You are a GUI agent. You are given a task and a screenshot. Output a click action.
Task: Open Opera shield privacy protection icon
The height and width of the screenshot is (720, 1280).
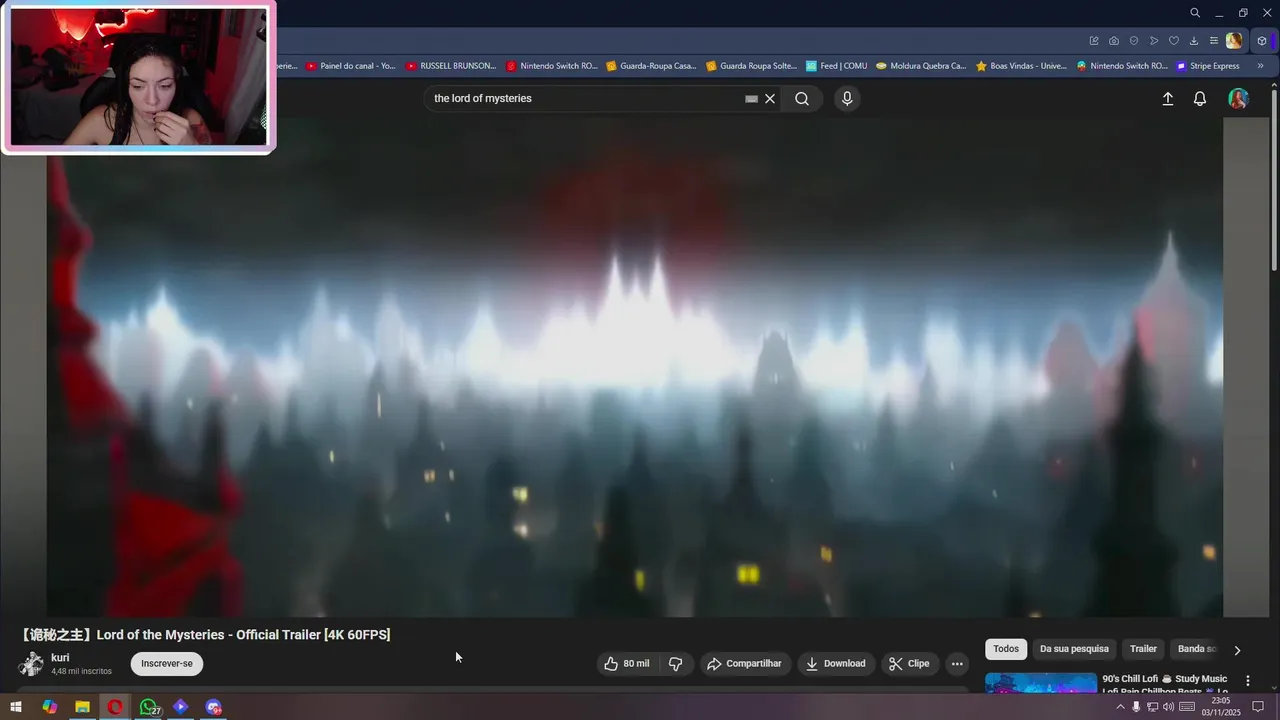coord(1134,41)
